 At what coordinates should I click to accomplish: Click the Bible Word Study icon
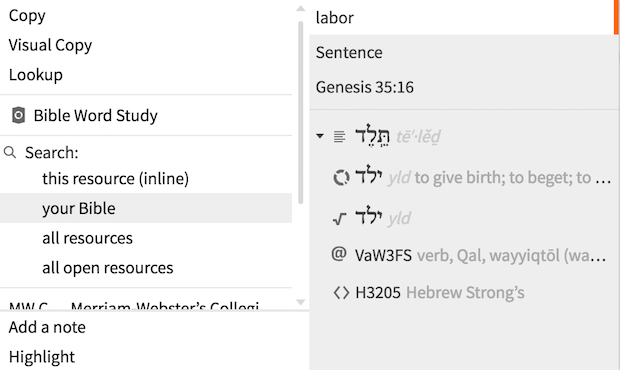click(x=18, y=115)
